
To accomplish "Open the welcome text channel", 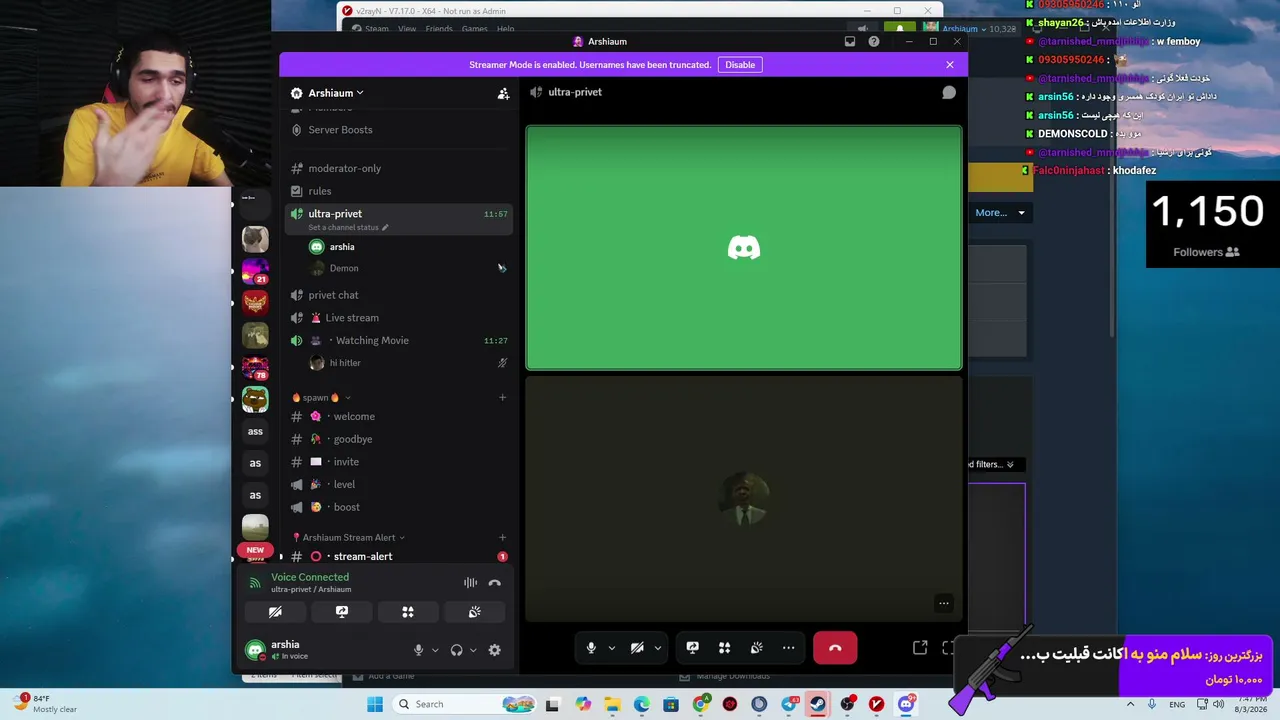I will (x=399, y=417).
